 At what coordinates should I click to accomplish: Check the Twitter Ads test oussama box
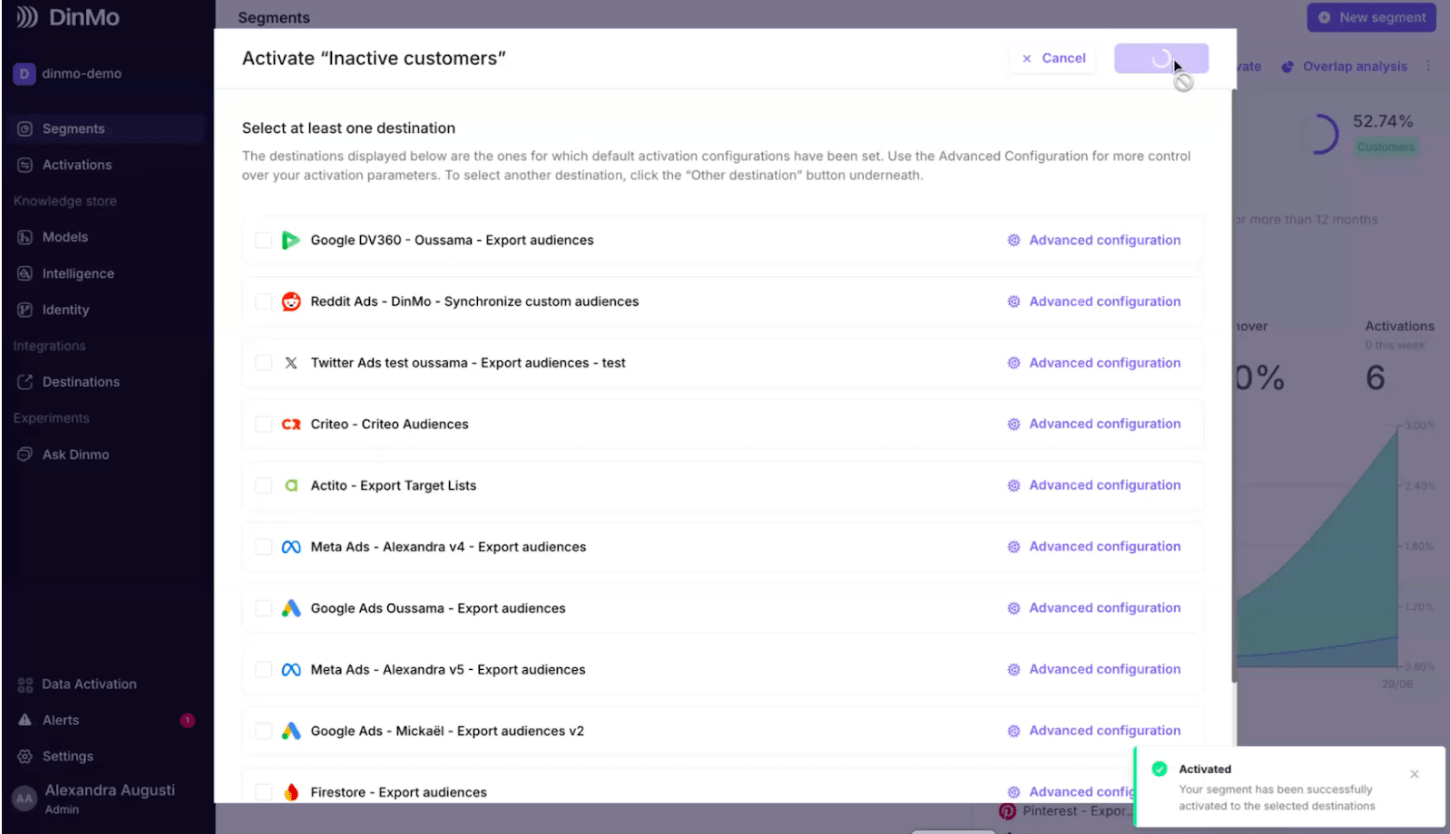point(264,363)
